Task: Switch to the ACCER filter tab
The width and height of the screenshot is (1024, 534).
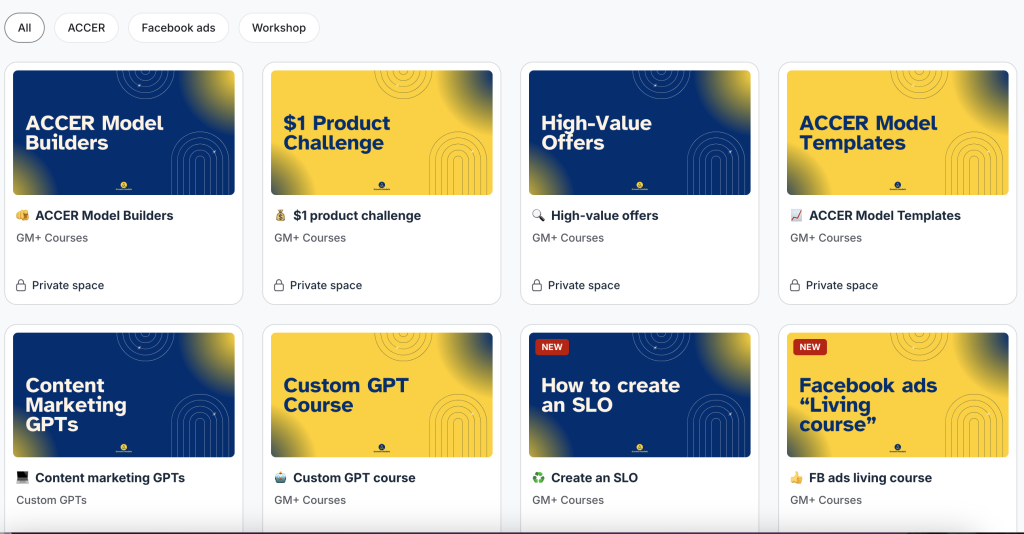Action: tap(86, 28)
